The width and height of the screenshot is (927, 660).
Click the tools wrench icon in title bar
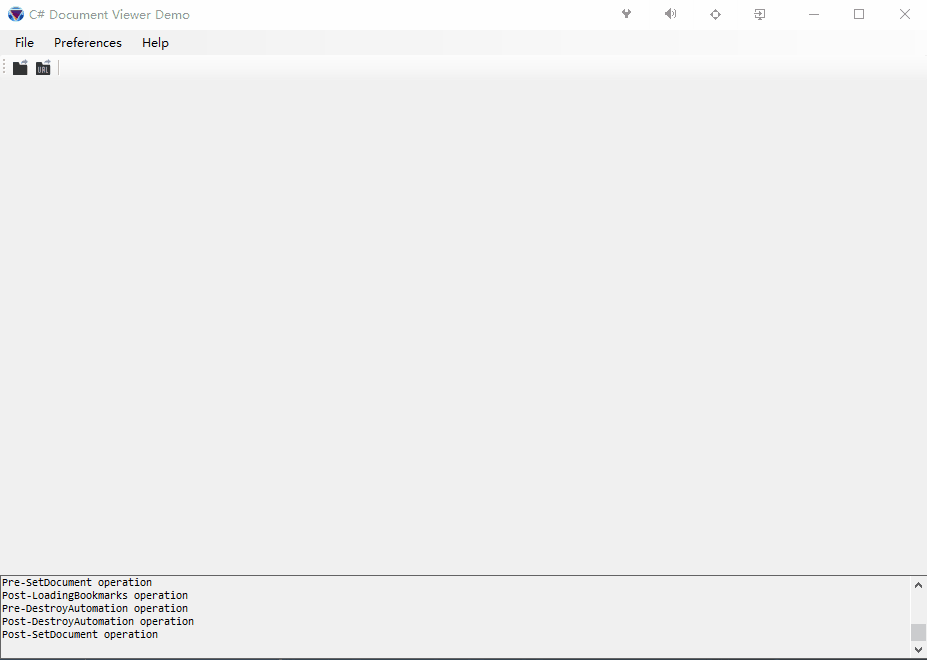point(626,14)
